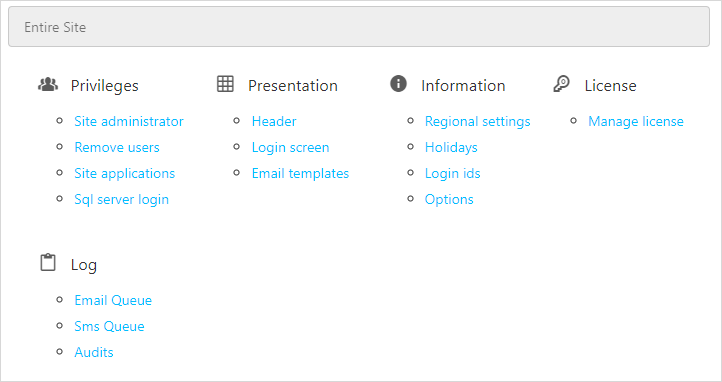Go to Holidays page
The width and height of the screenshot is (722, 382).
(x=451, y=148)
